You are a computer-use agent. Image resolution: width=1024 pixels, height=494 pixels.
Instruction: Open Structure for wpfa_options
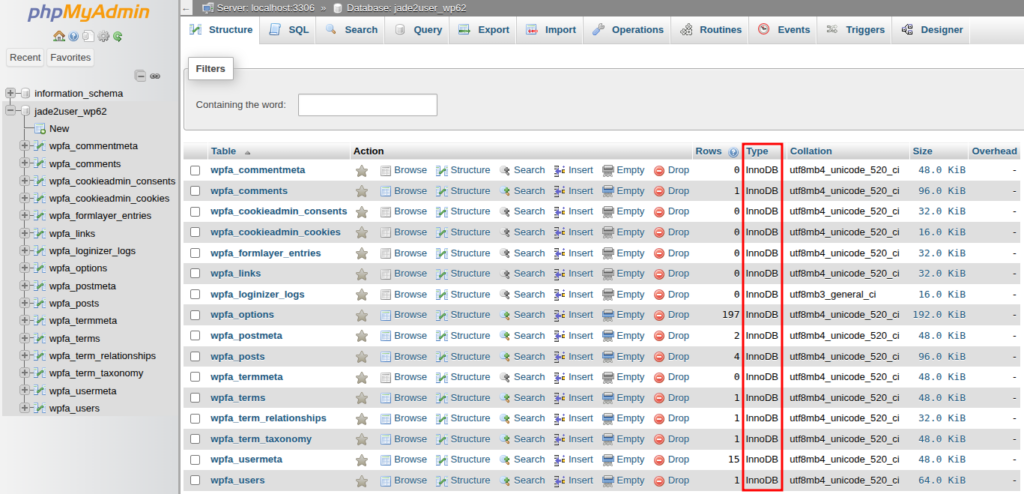click(463, 315)
